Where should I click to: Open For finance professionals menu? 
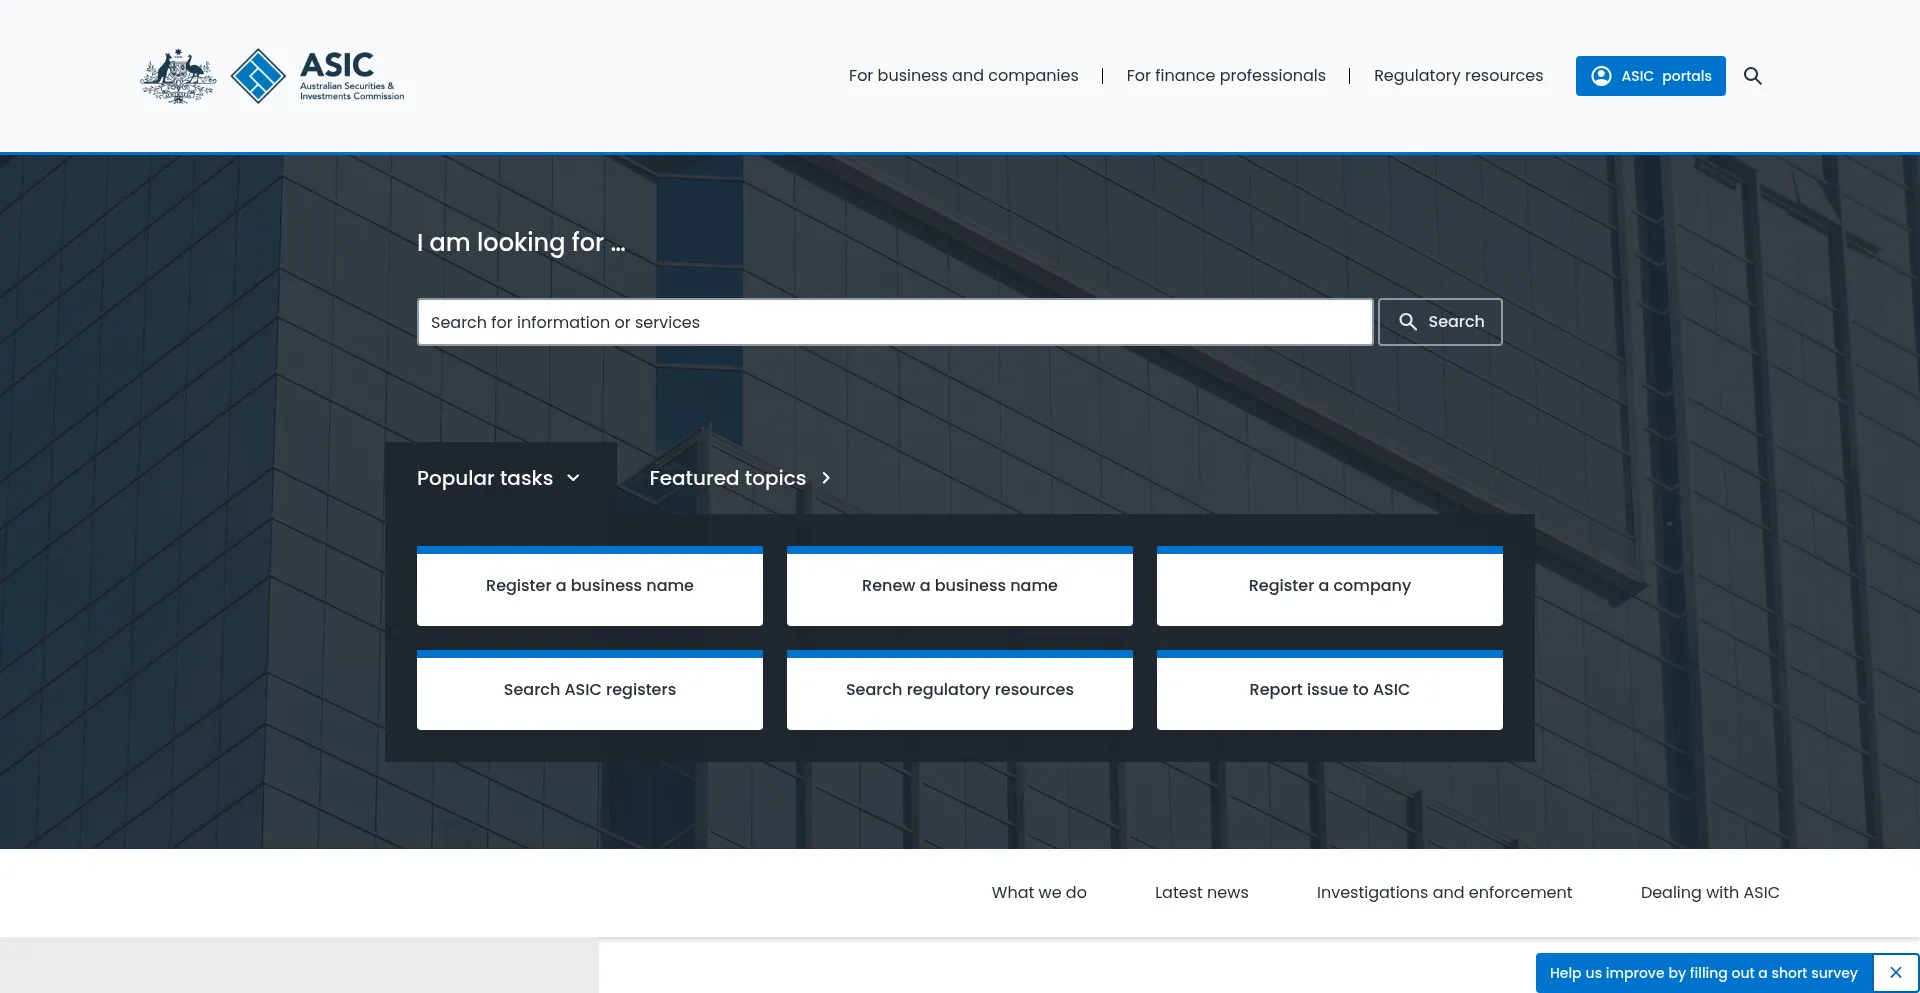1226,76
